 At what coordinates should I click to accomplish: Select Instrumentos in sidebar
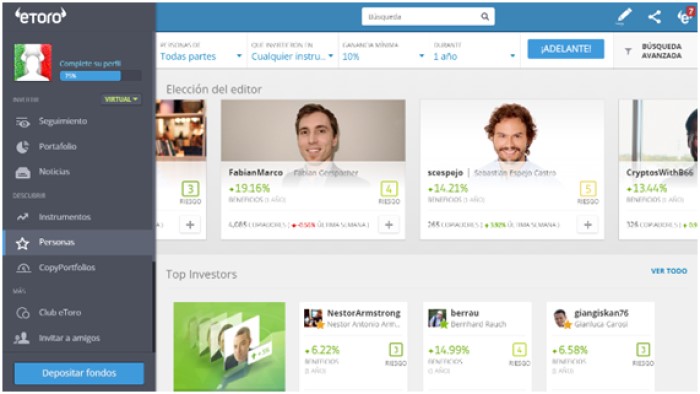pos(79,217)
